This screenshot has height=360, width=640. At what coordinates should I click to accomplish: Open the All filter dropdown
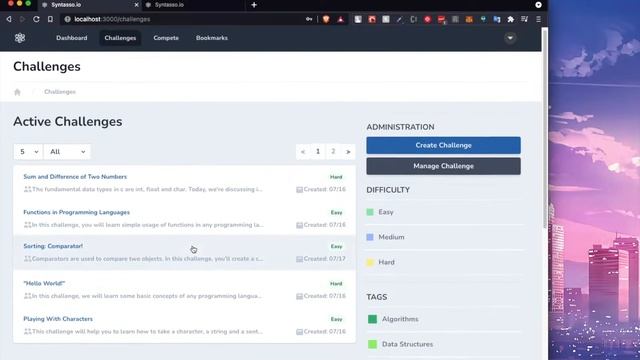pos(67,152)
